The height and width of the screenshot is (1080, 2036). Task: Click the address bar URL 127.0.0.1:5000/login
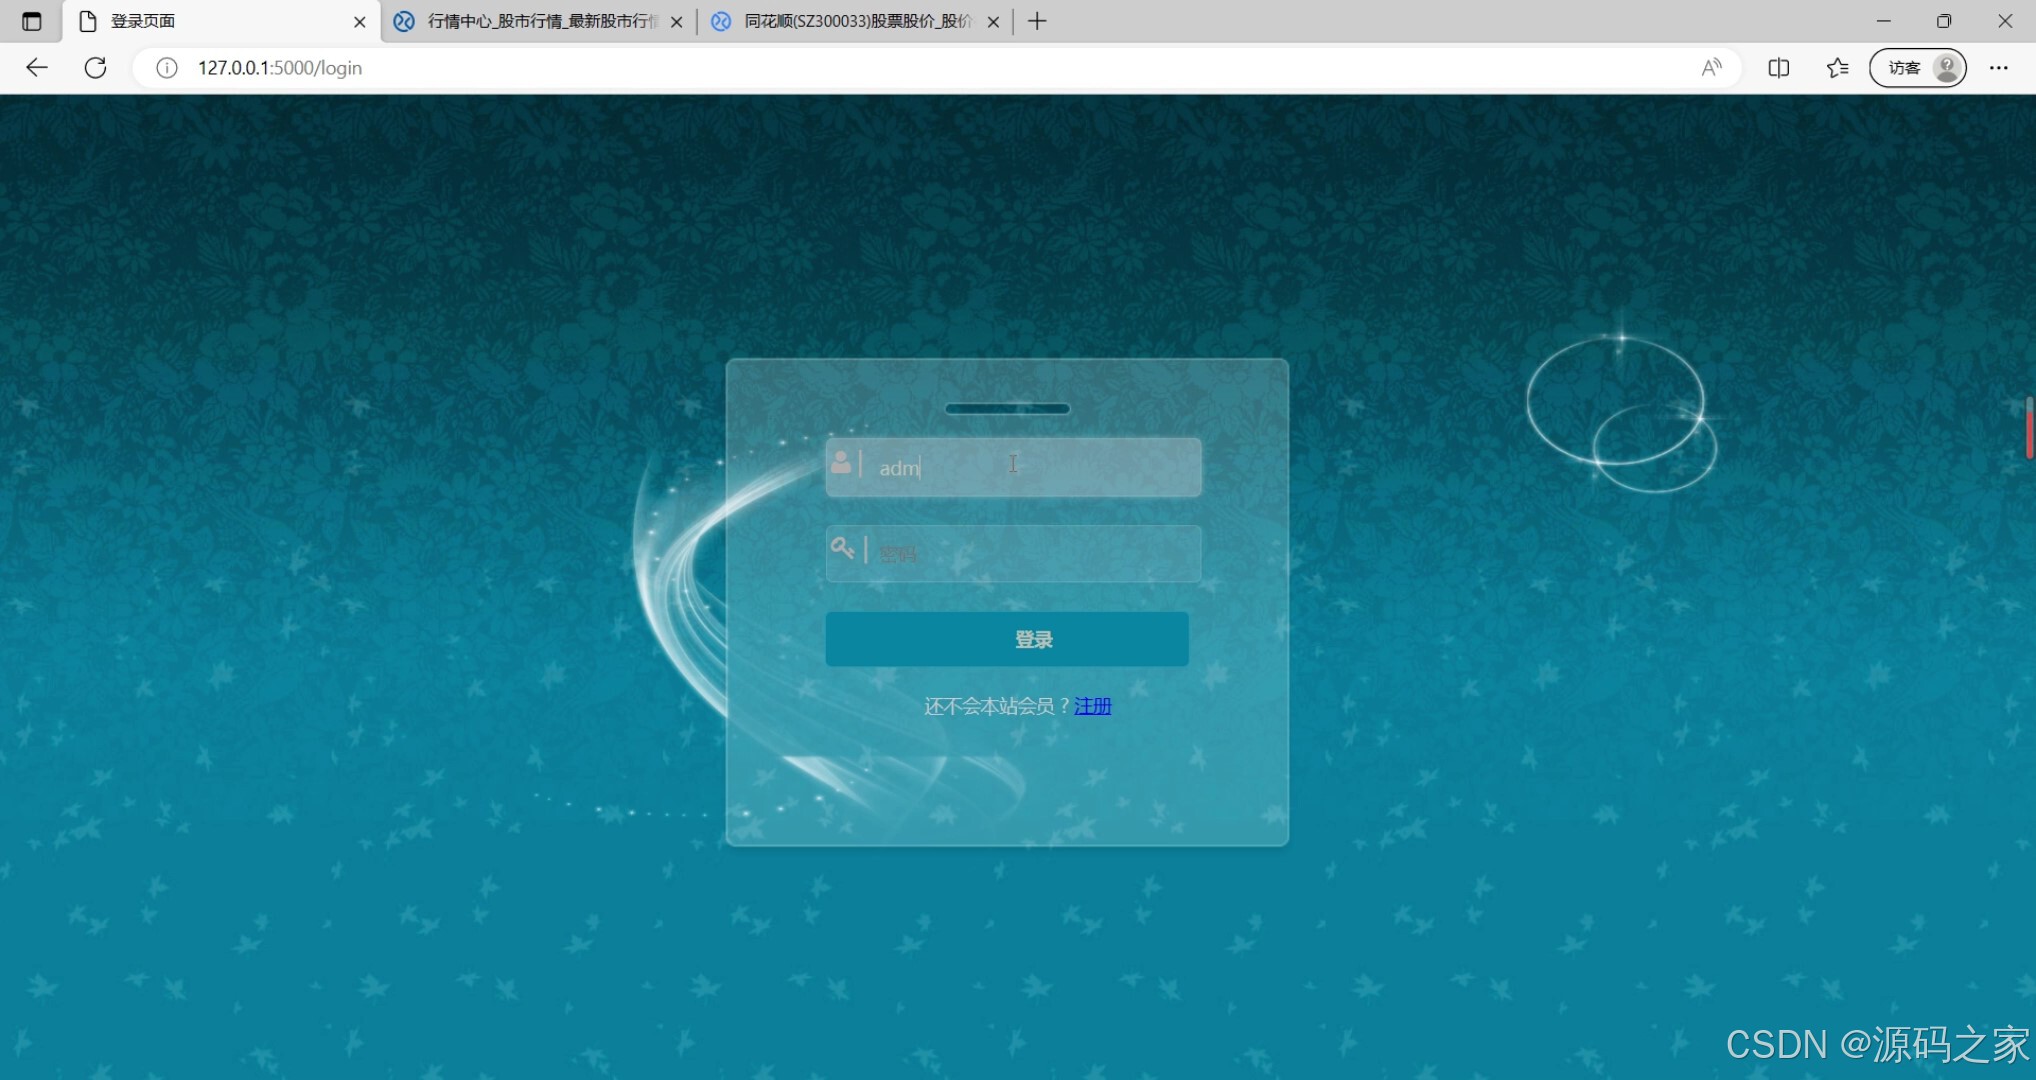(280, 68)
